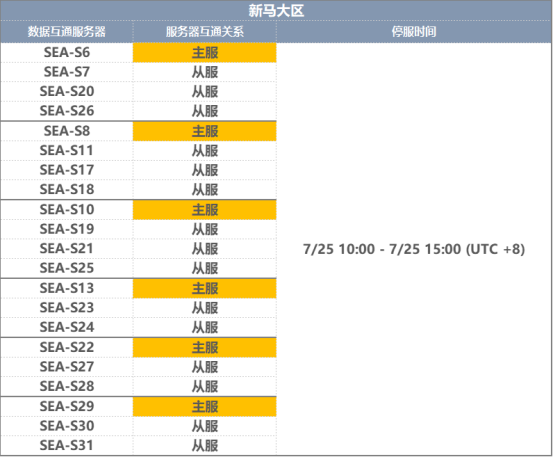The width and height of the screenshot is (554, 457).
Task: Click the 从服 cell beside SEA-S20
Action: (205, 92)
